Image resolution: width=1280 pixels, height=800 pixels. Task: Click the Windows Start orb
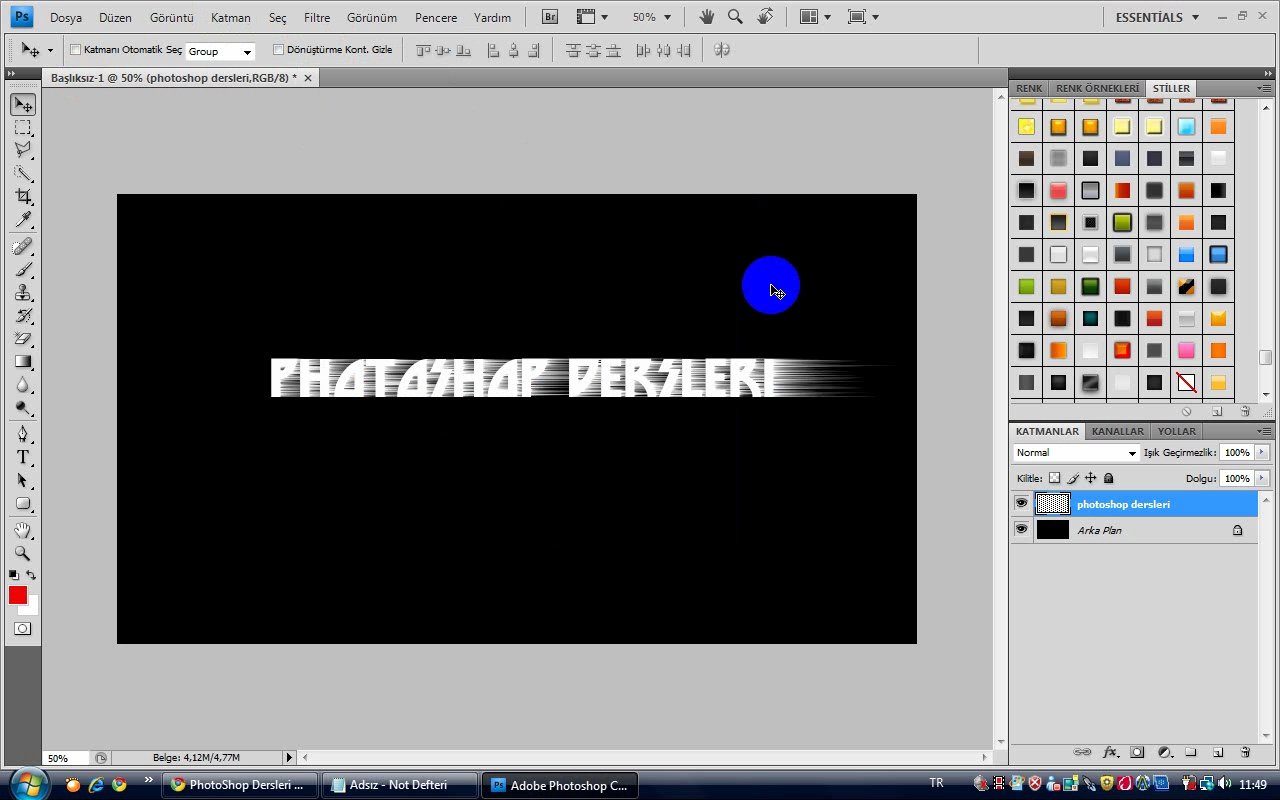pos(28,783)
